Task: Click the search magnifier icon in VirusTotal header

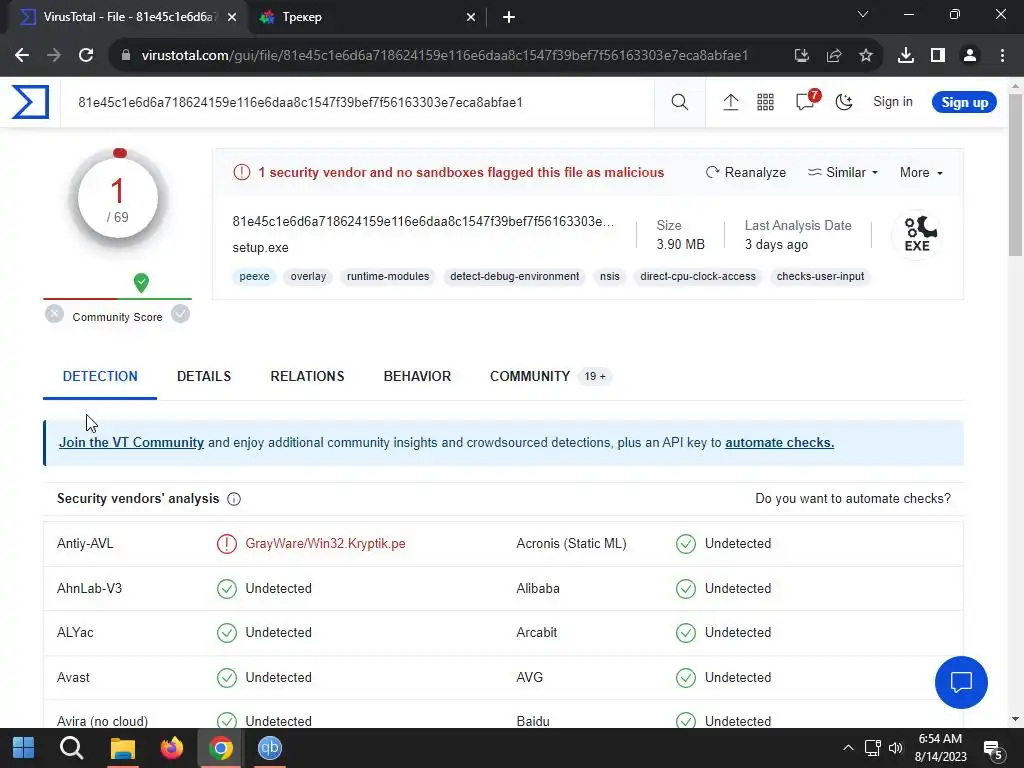Action: pyautogui.click(x=679, y=102)
